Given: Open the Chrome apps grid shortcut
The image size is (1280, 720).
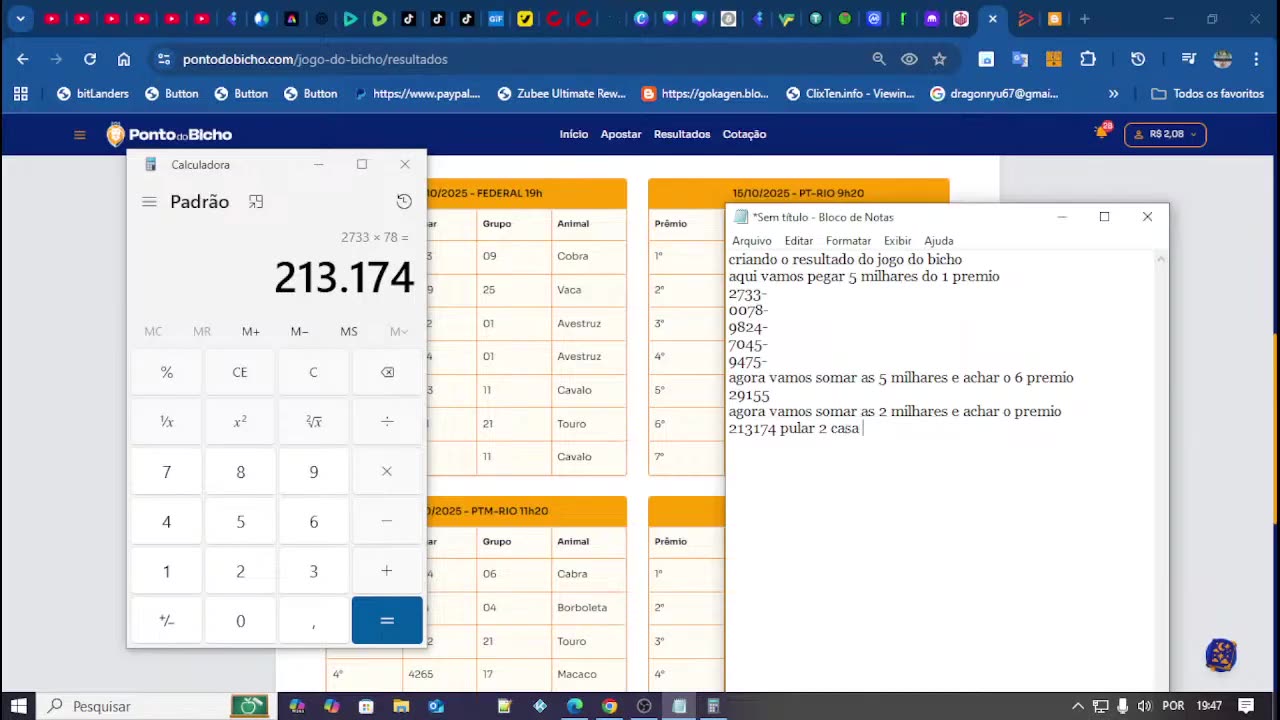Looking at the screenshot, I should pos(21,94).
